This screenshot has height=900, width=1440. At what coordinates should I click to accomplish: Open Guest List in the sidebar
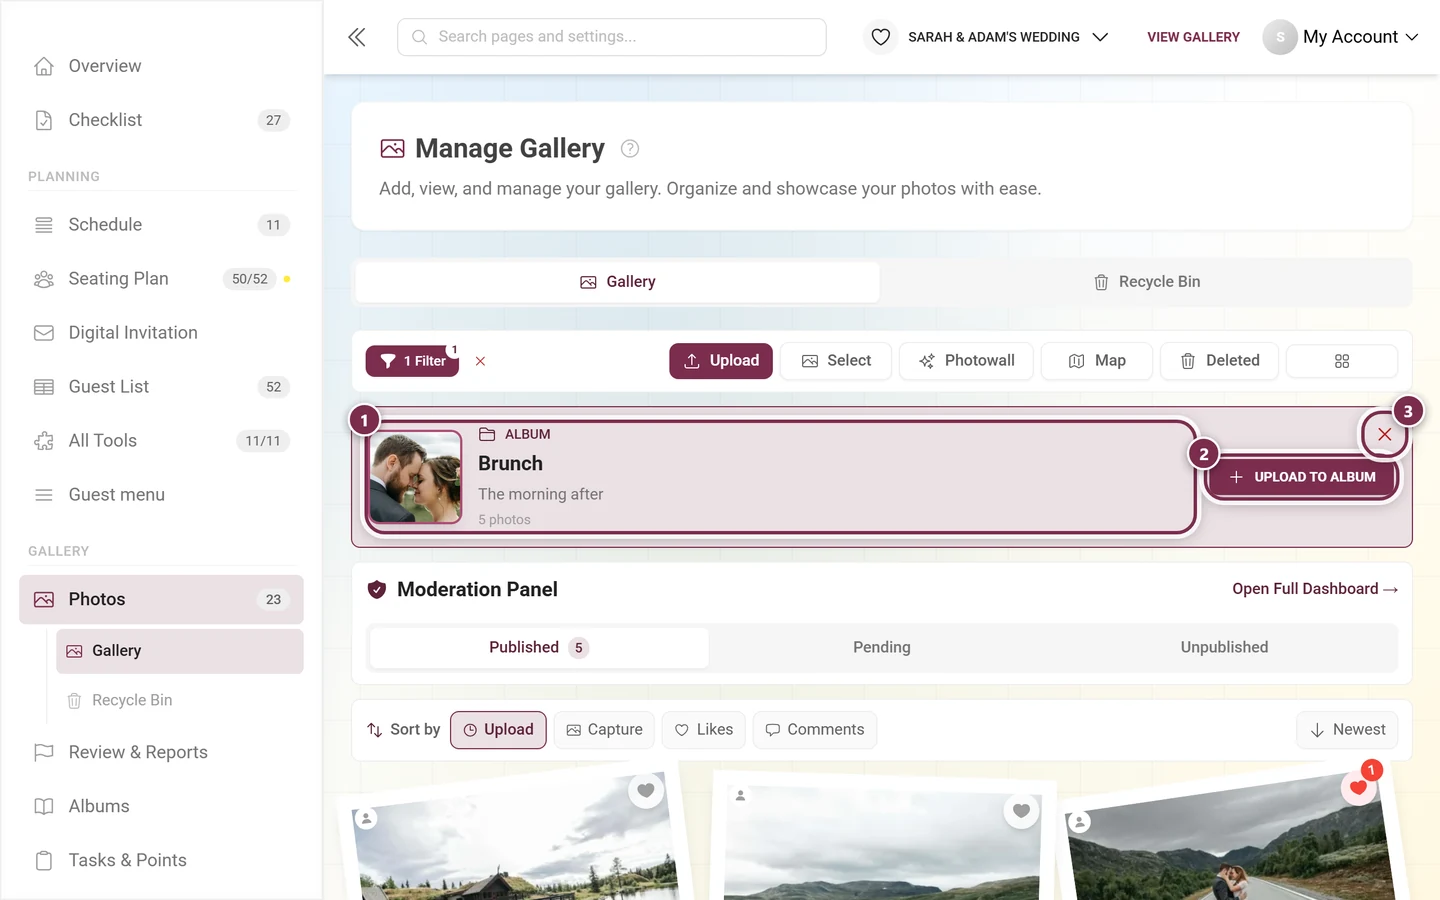tap(161, 387)
